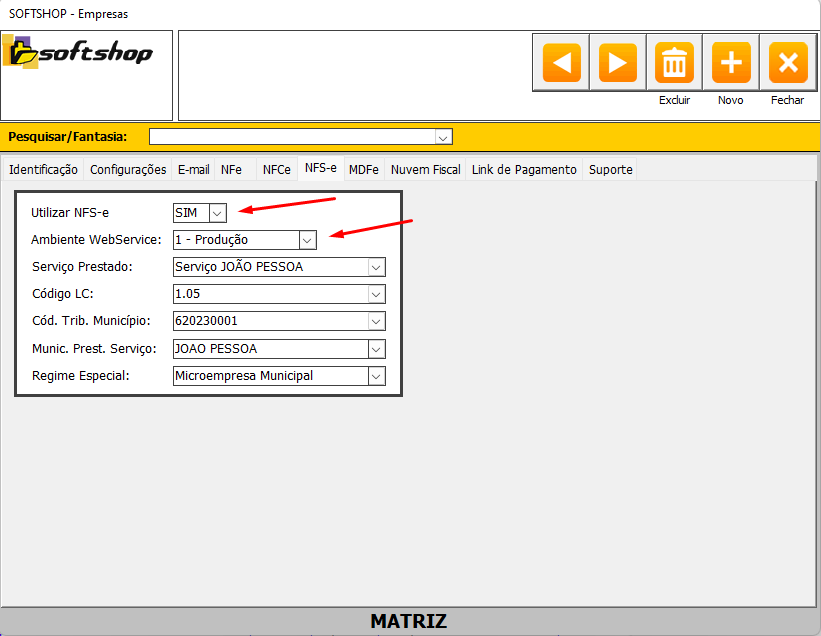The image size is (821, 636).
Task: Switch to the Nuvem Fiscal tab
Action: 425,170
